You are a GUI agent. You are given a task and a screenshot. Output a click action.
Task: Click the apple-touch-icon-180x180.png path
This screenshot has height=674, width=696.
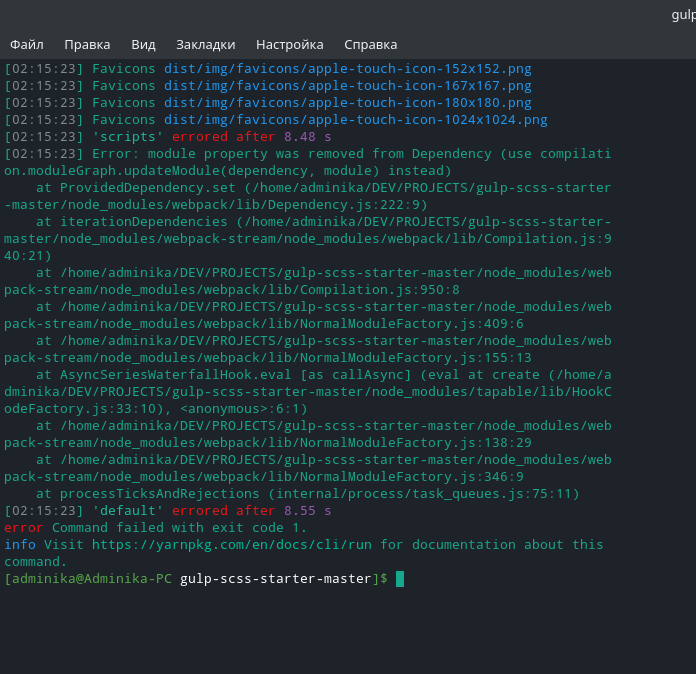click(x=348, y=103)
